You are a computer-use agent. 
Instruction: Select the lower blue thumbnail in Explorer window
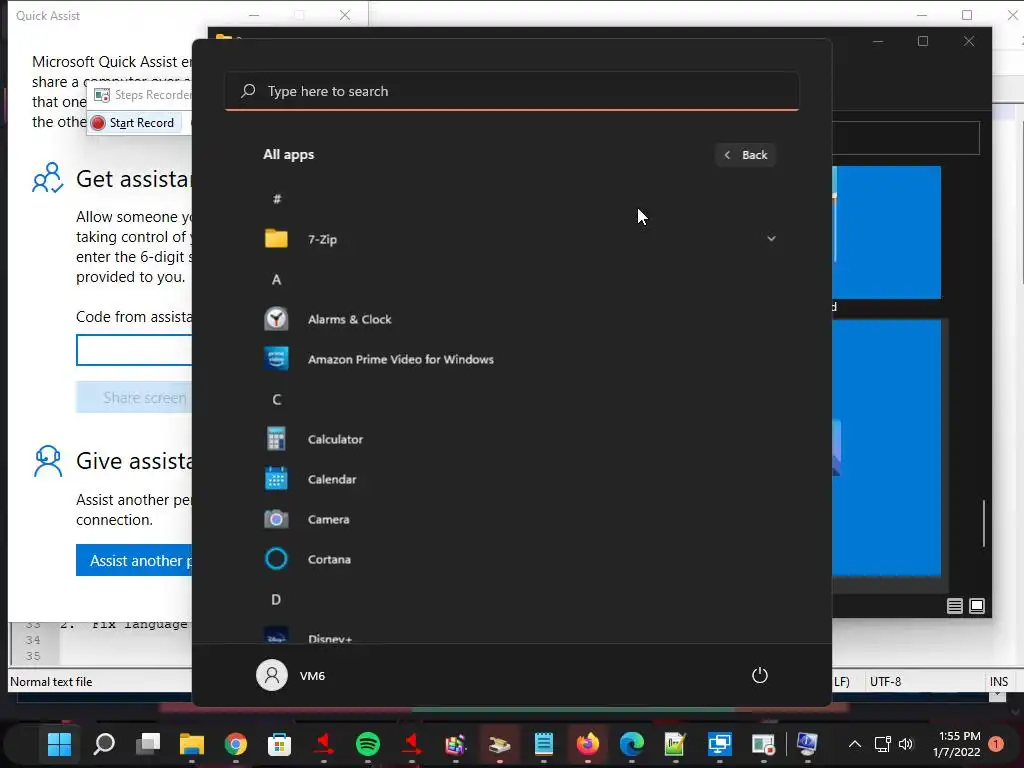[x=887, y=447]
